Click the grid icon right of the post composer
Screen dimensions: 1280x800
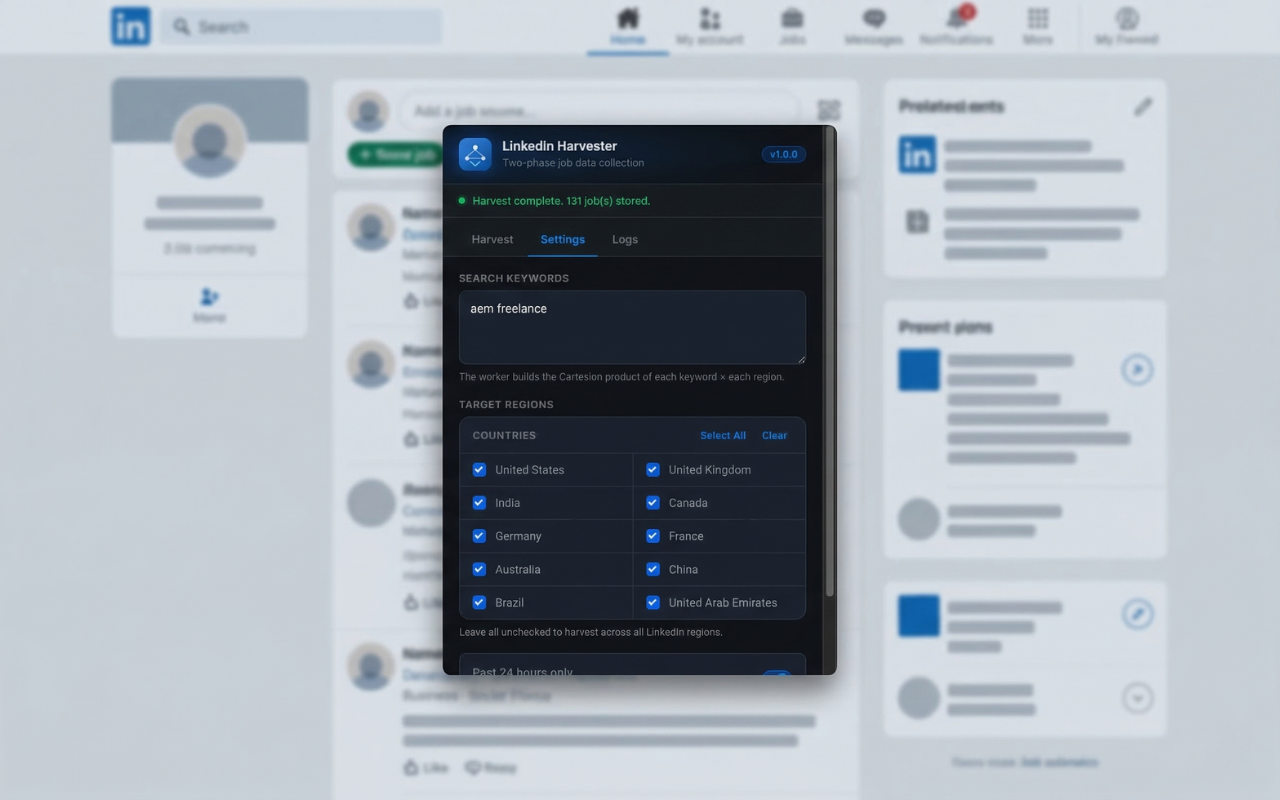point(828,110)
